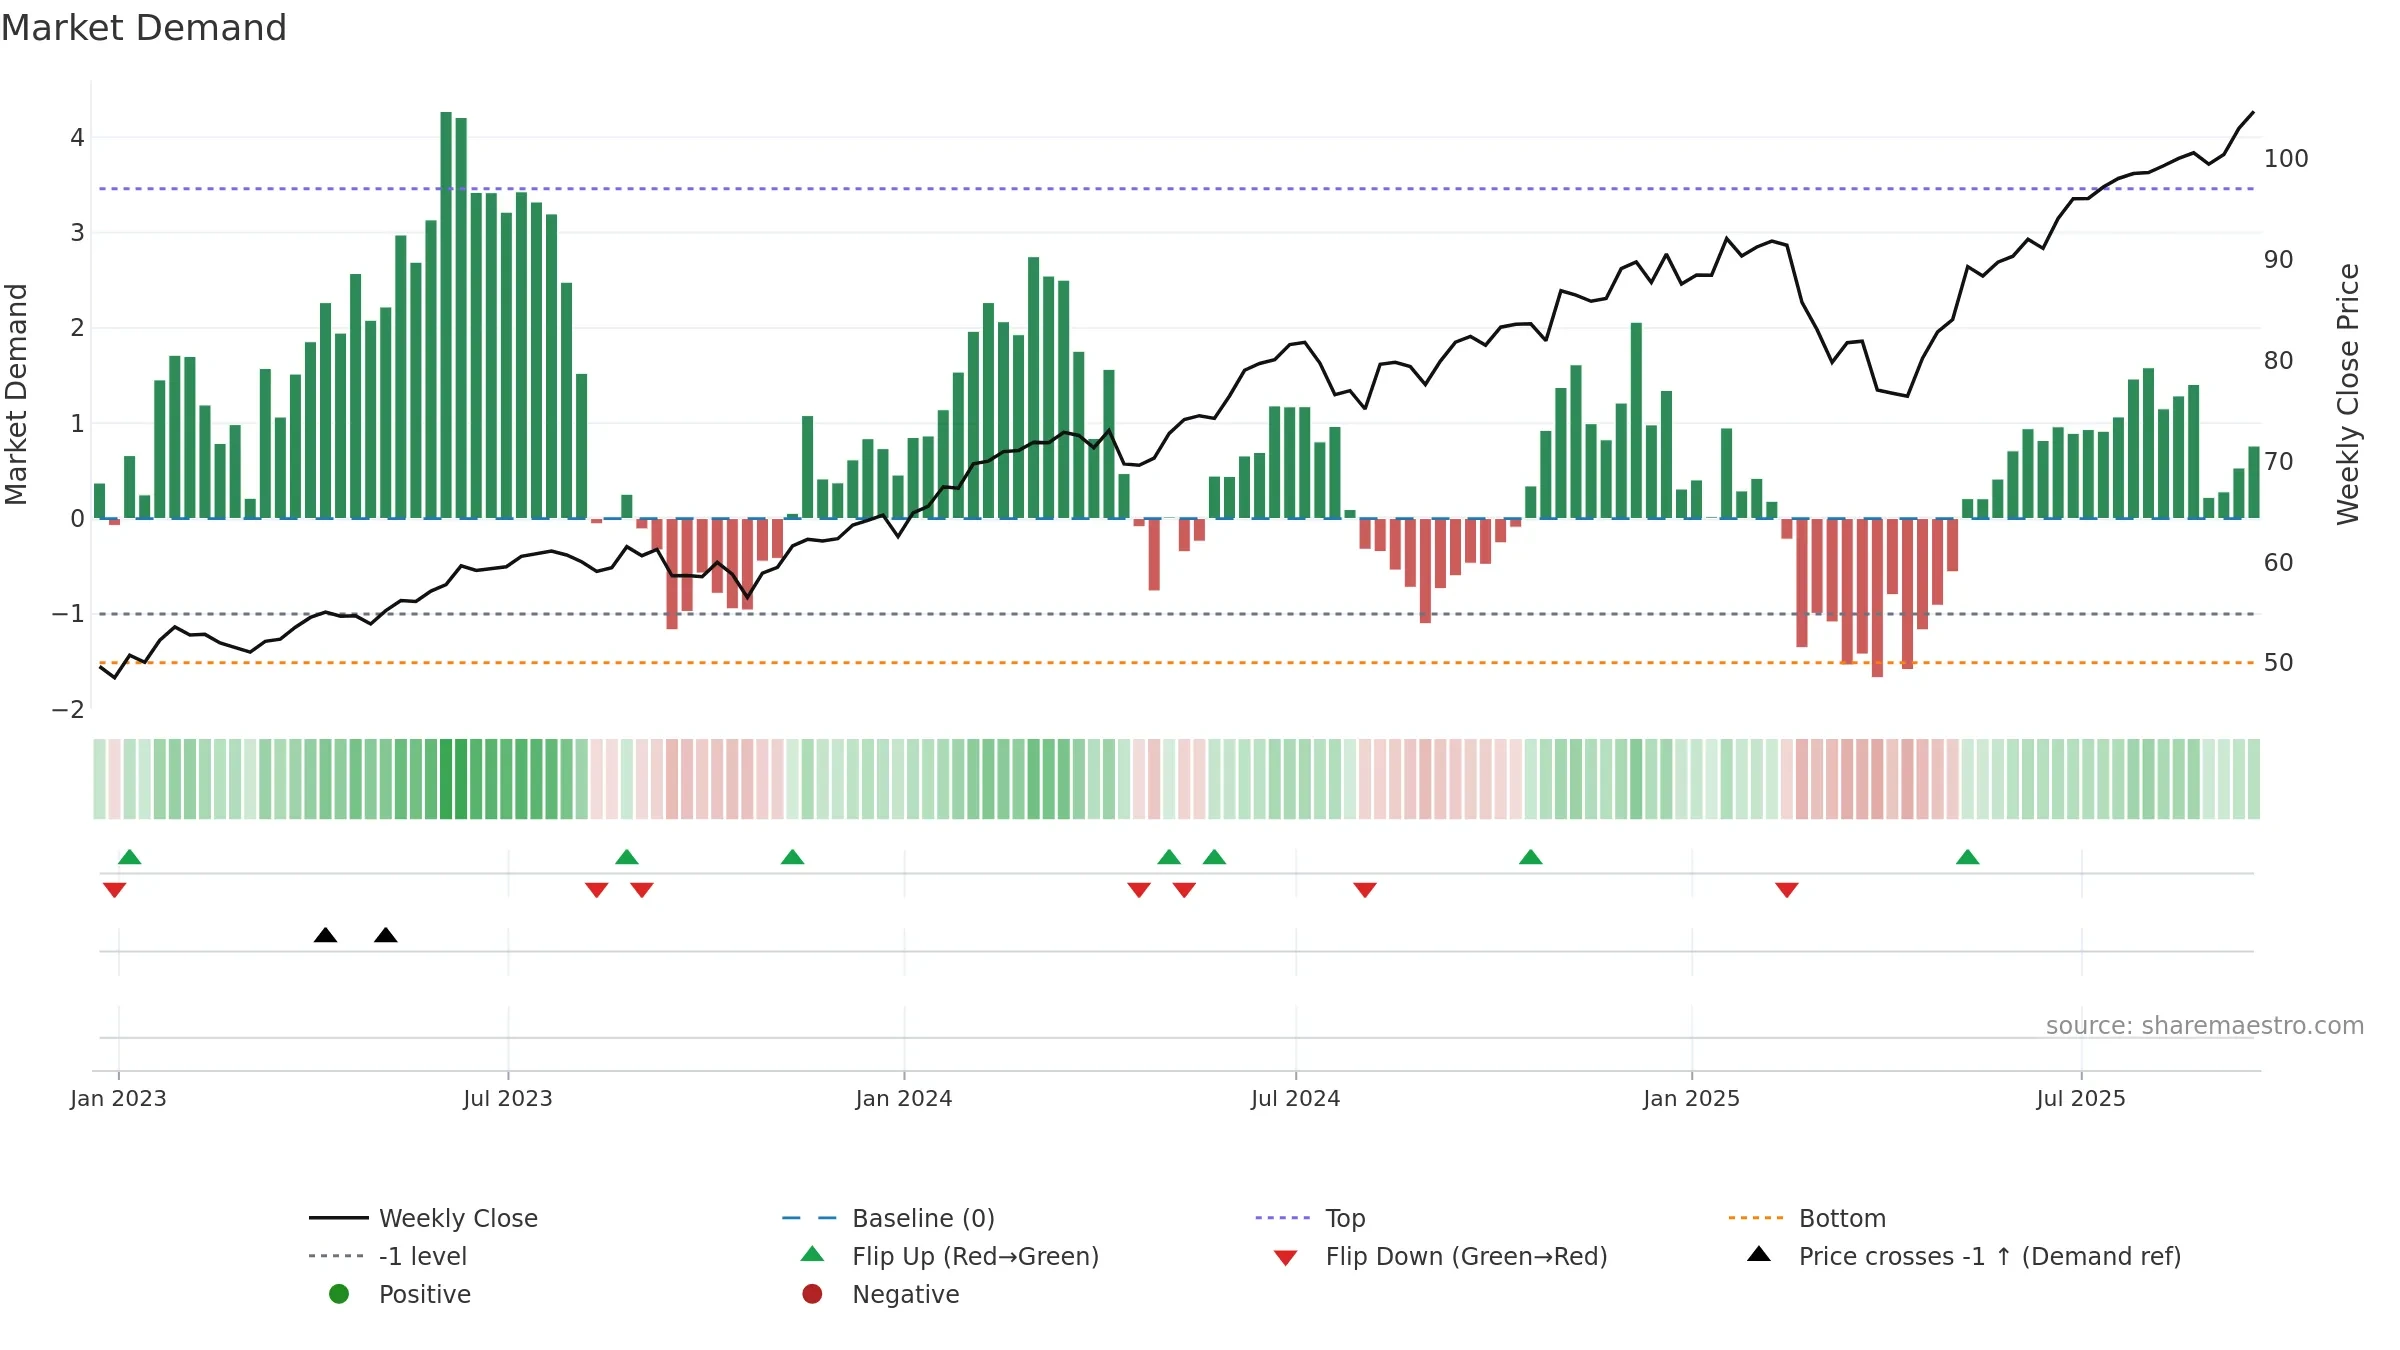This screenshot has width=2400, height=1350.
Task: Click the Flip Up (Red→Green) legend text
Action: [975, 1256]
